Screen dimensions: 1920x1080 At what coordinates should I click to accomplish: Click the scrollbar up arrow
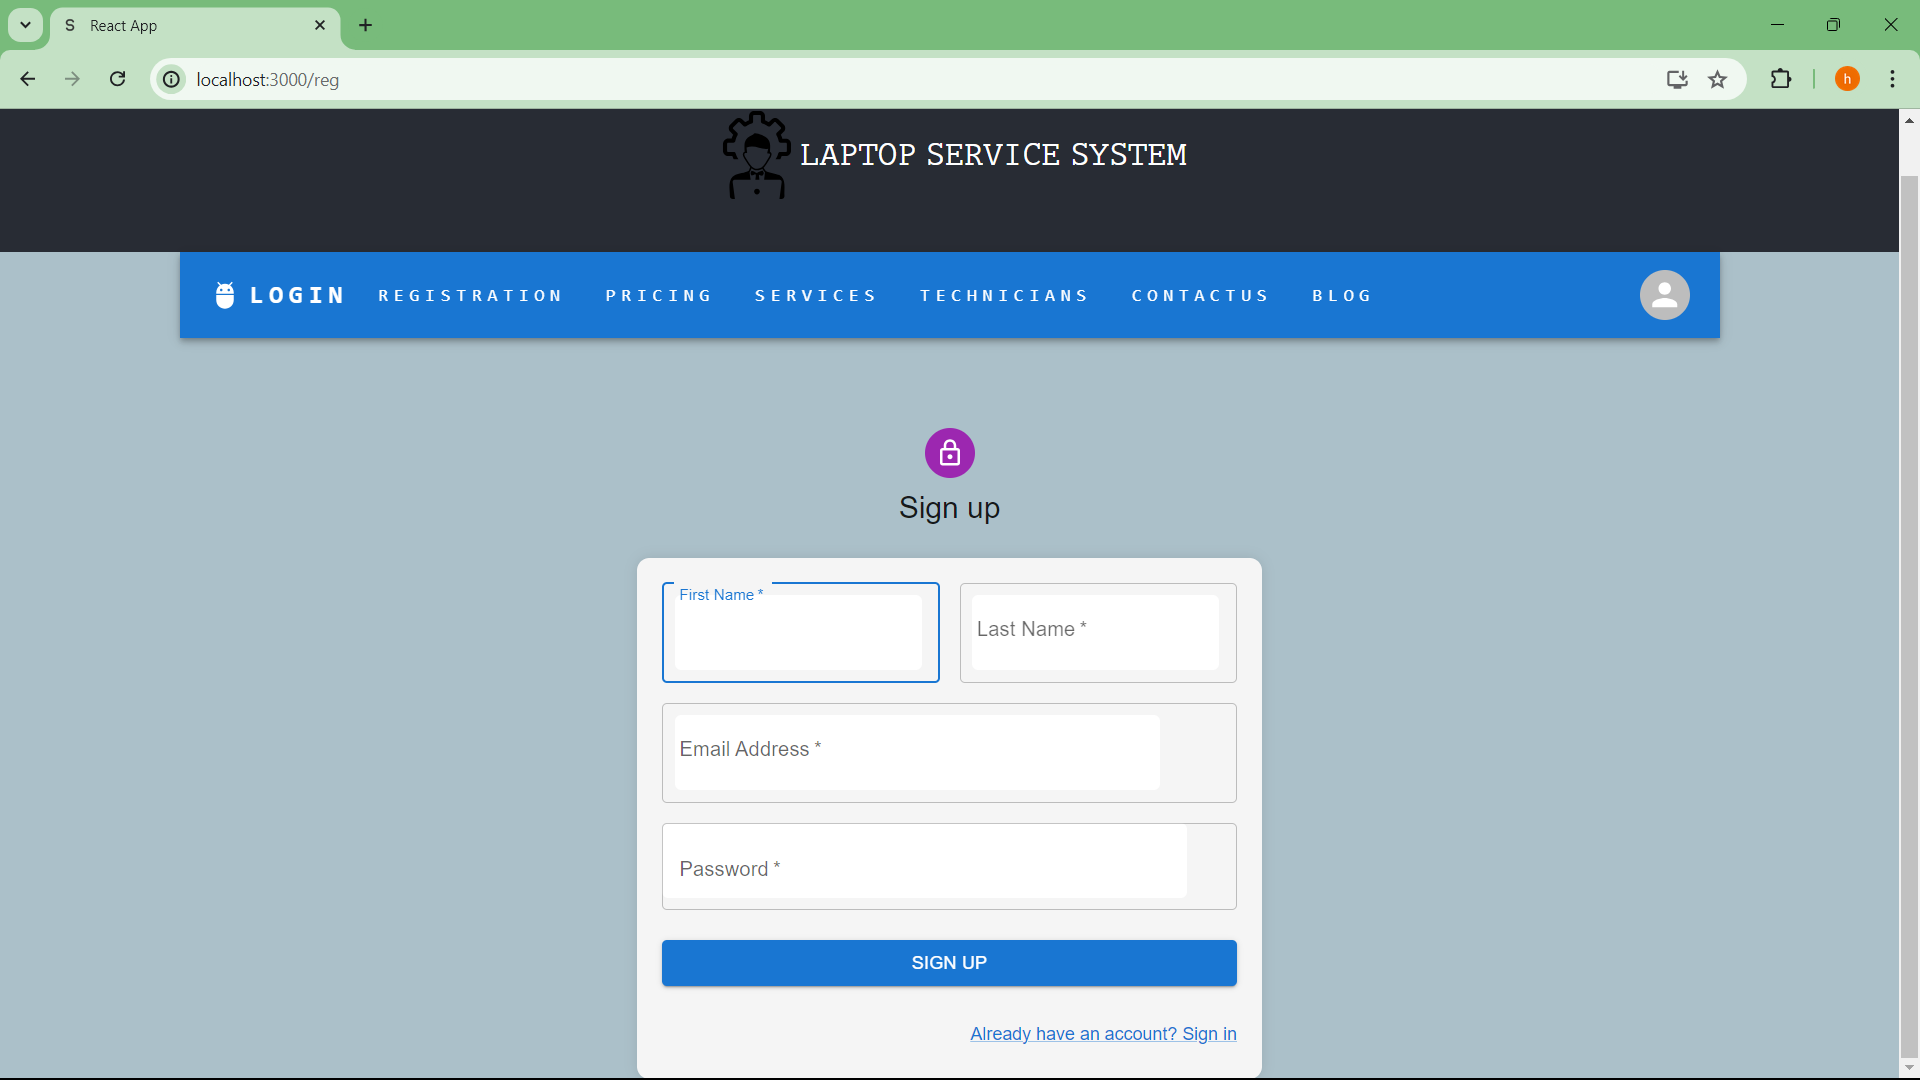point(1909,120)
